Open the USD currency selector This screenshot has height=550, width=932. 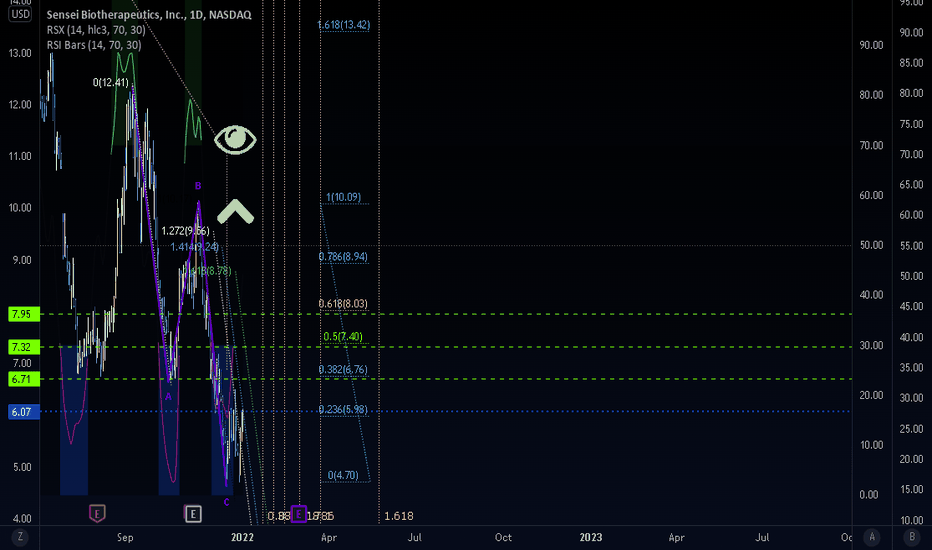pyautogui.click(x=20, y=14)
